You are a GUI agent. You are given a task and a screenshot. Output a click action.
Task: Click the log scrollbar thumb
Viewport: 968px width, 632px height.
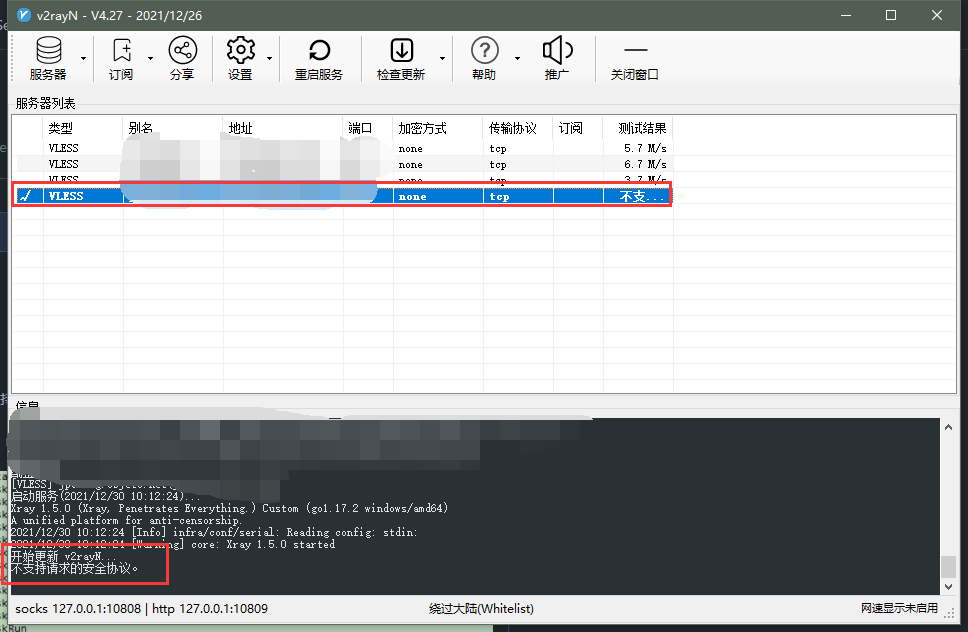click(x=948, y=567)
